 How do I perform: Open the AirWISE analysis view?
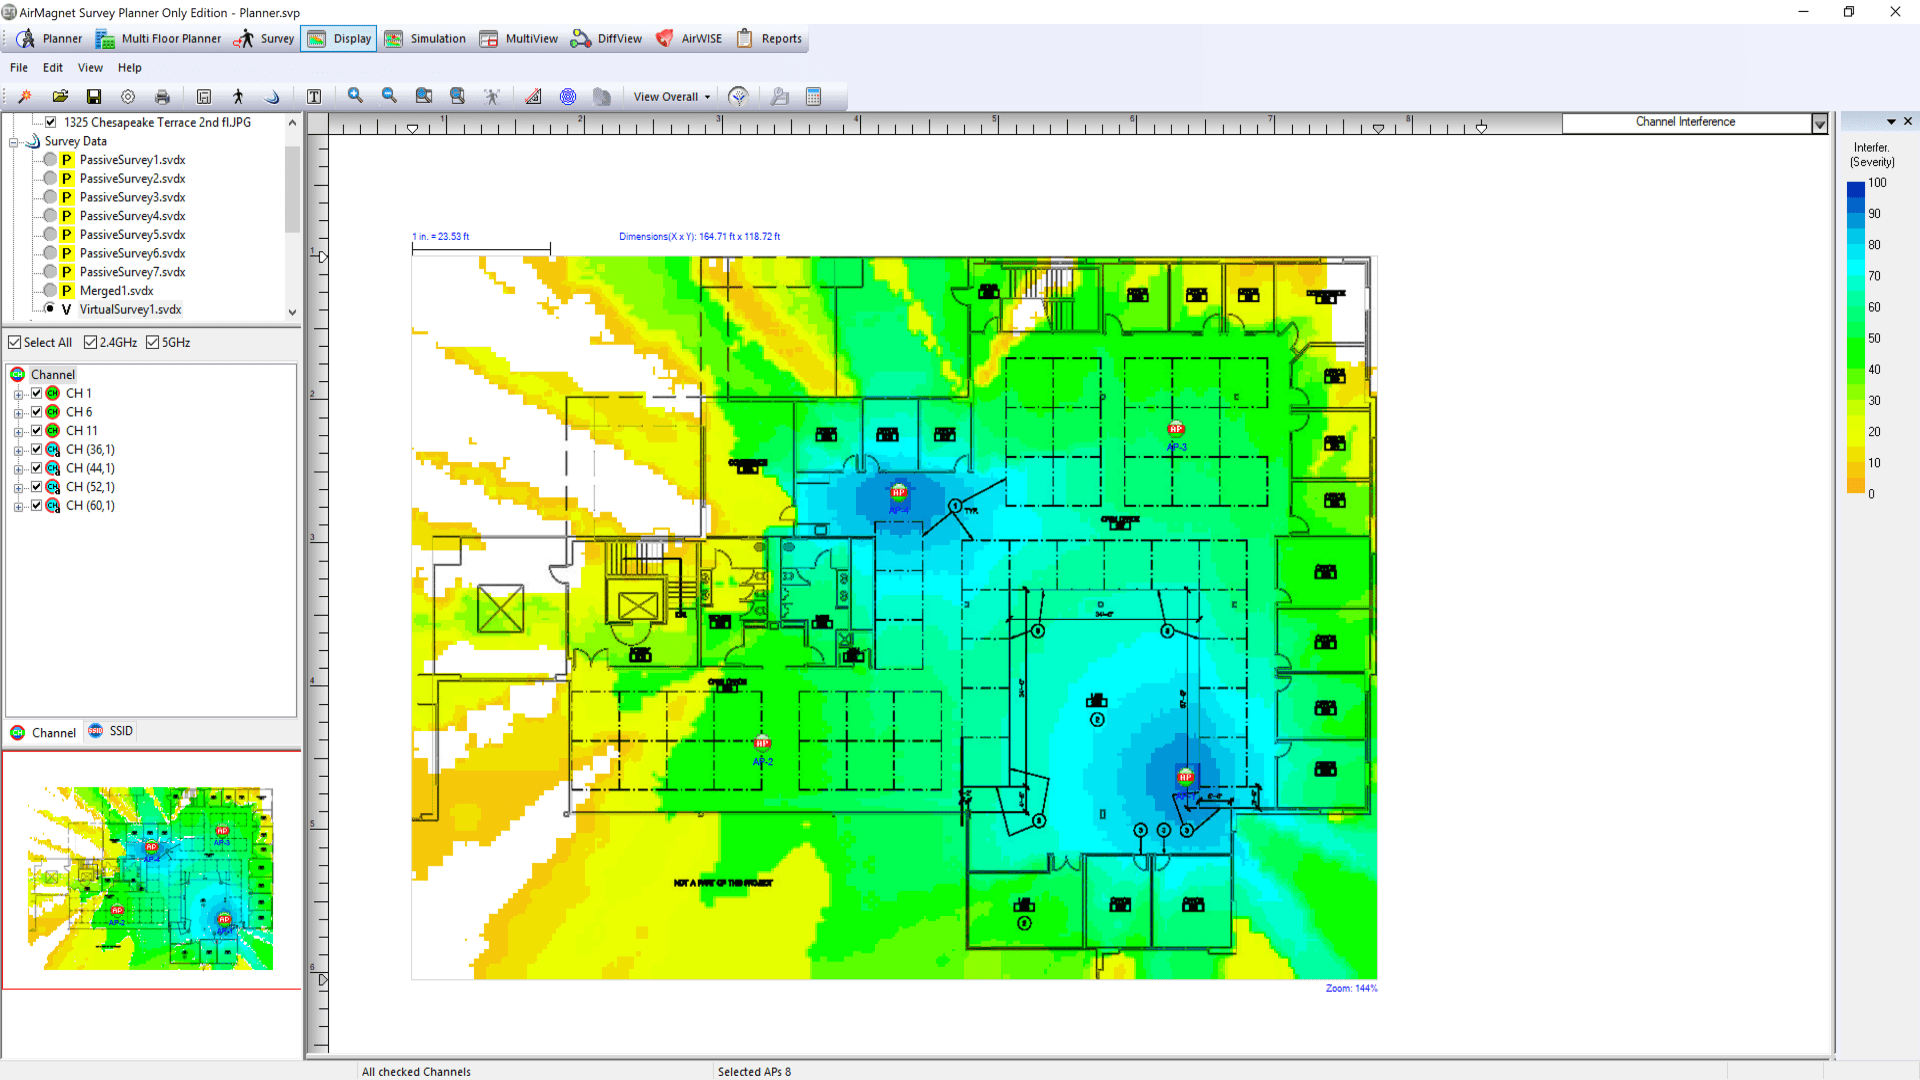[689, 38]
